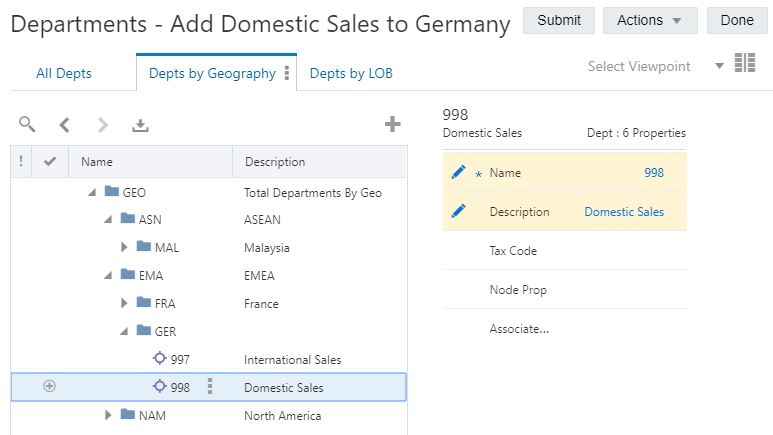
Task: Switch to the All Depts tab
Action: pos(64,73)
